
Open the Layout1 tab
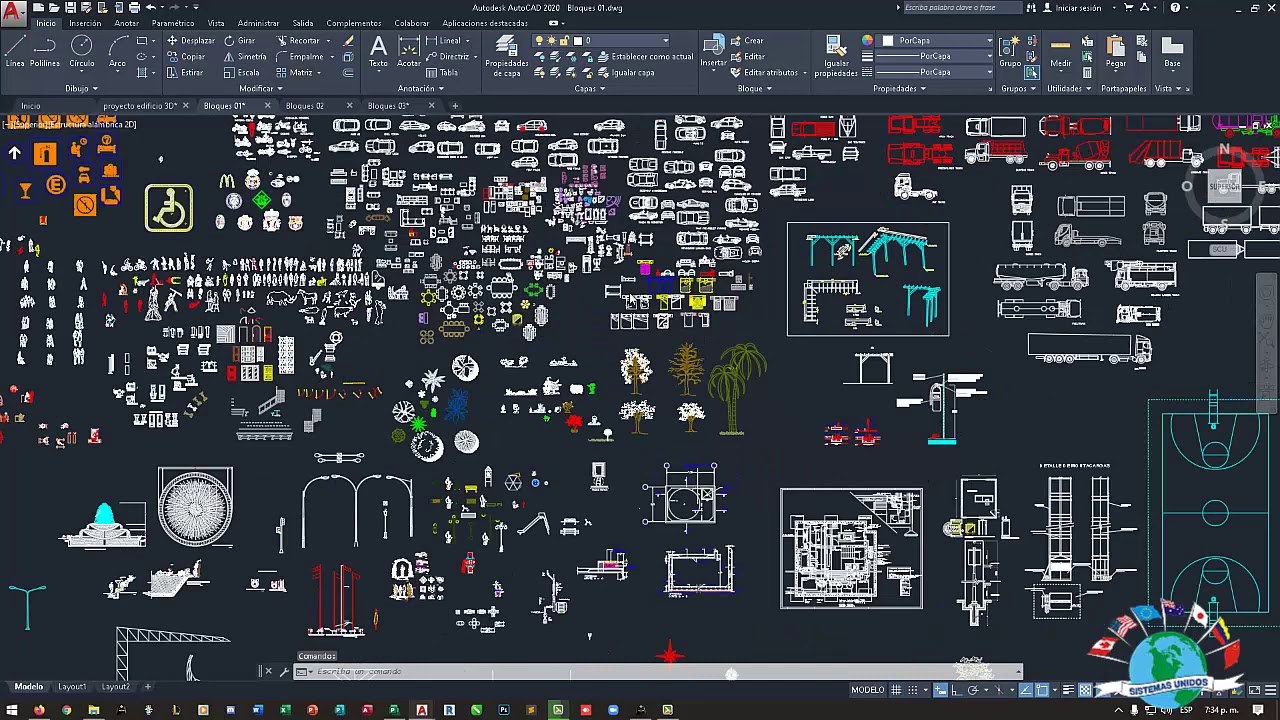[72, 687]
